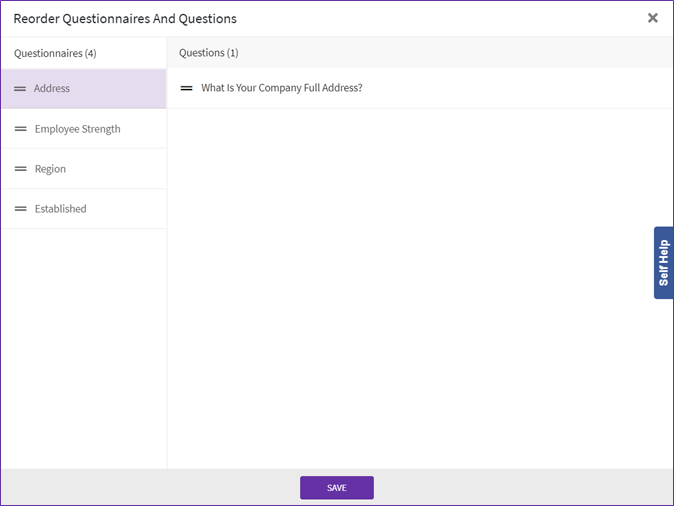Click the drag handle icon beside Address
Screen dimensions: 674x506
point(20,89)
